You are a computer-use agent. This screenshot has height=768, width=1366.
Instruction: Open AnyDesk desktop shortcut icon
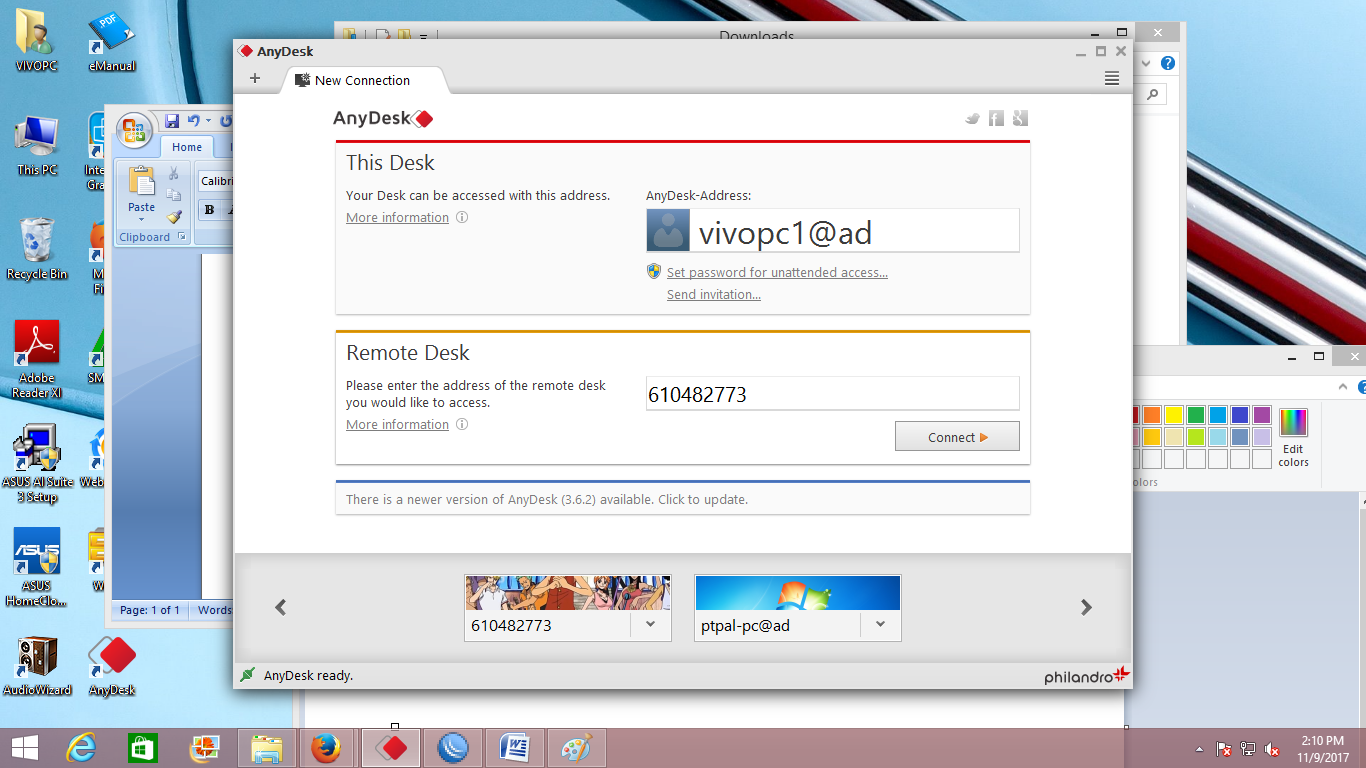click(111, 666)
